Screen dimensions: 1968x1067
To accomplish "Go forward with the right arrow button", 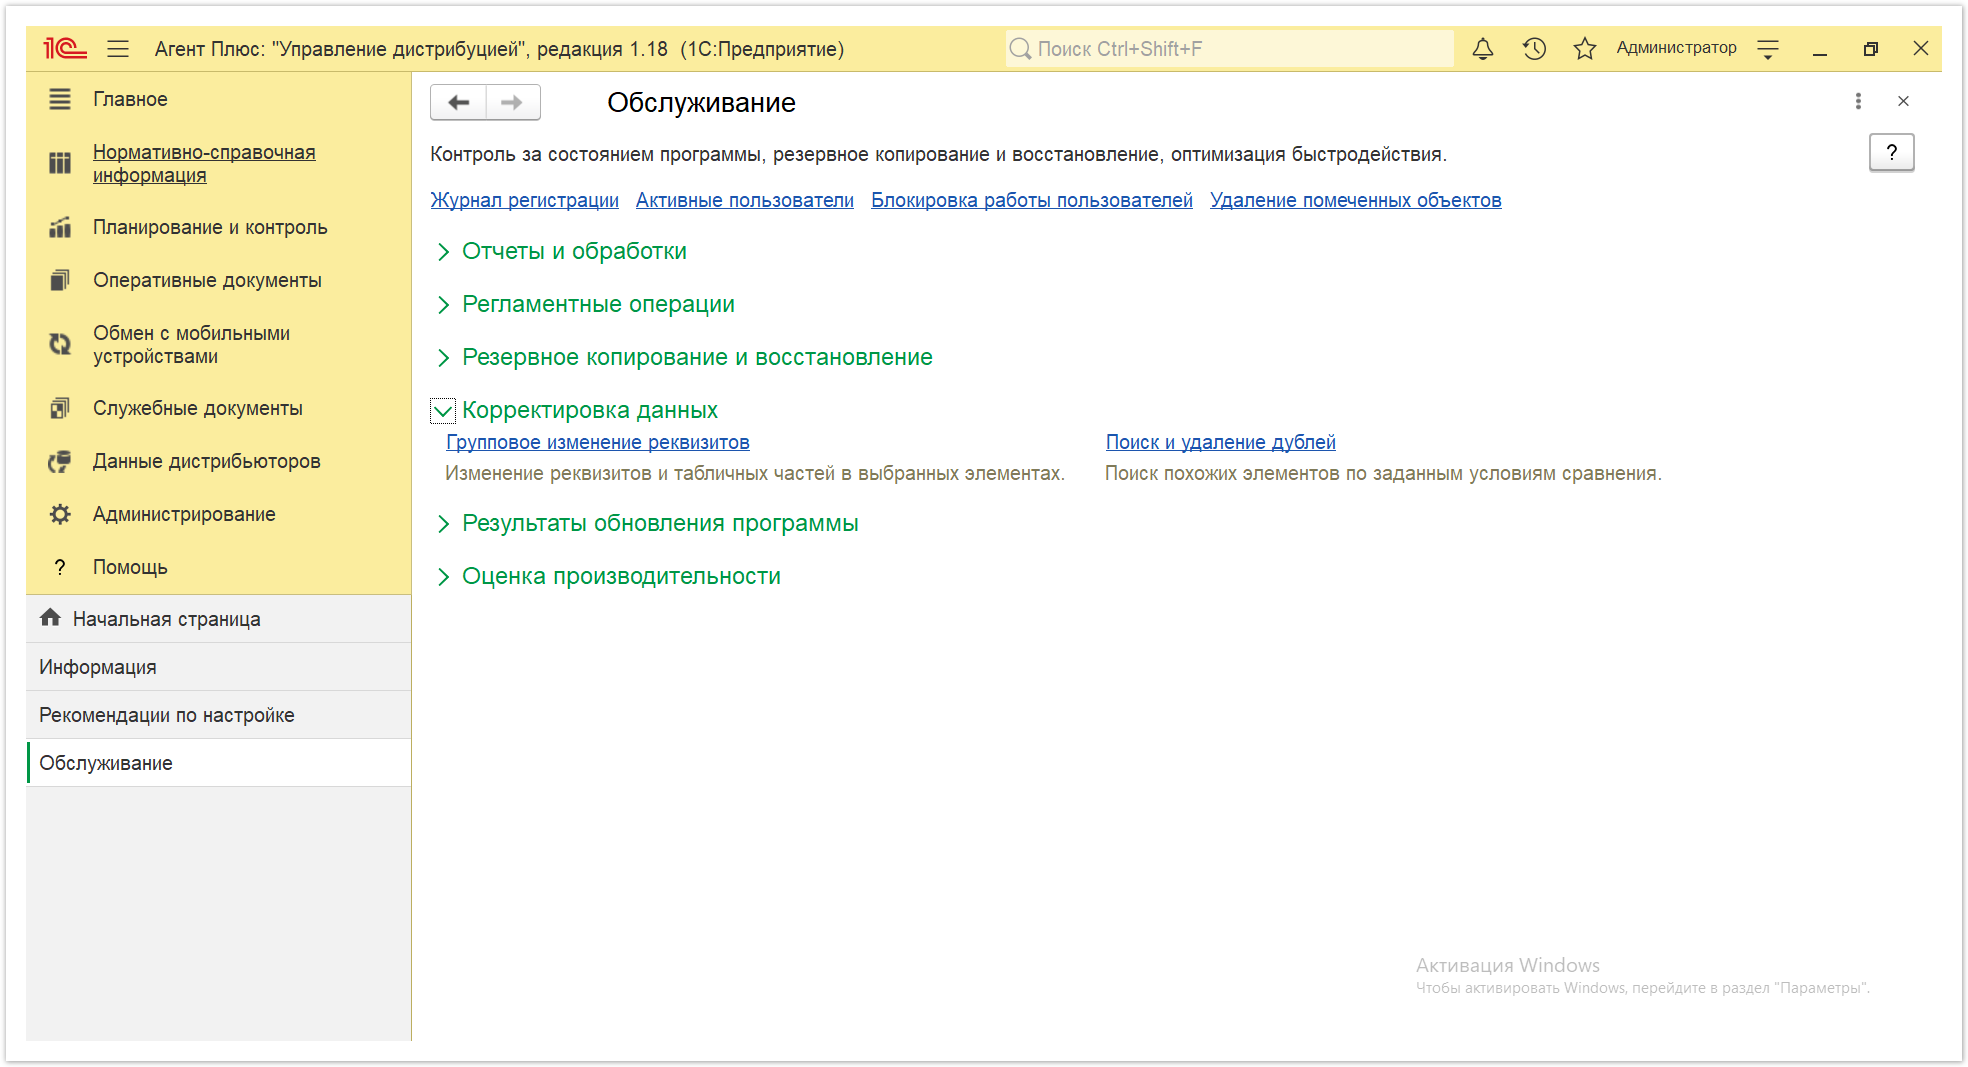I will pos(513,102).
